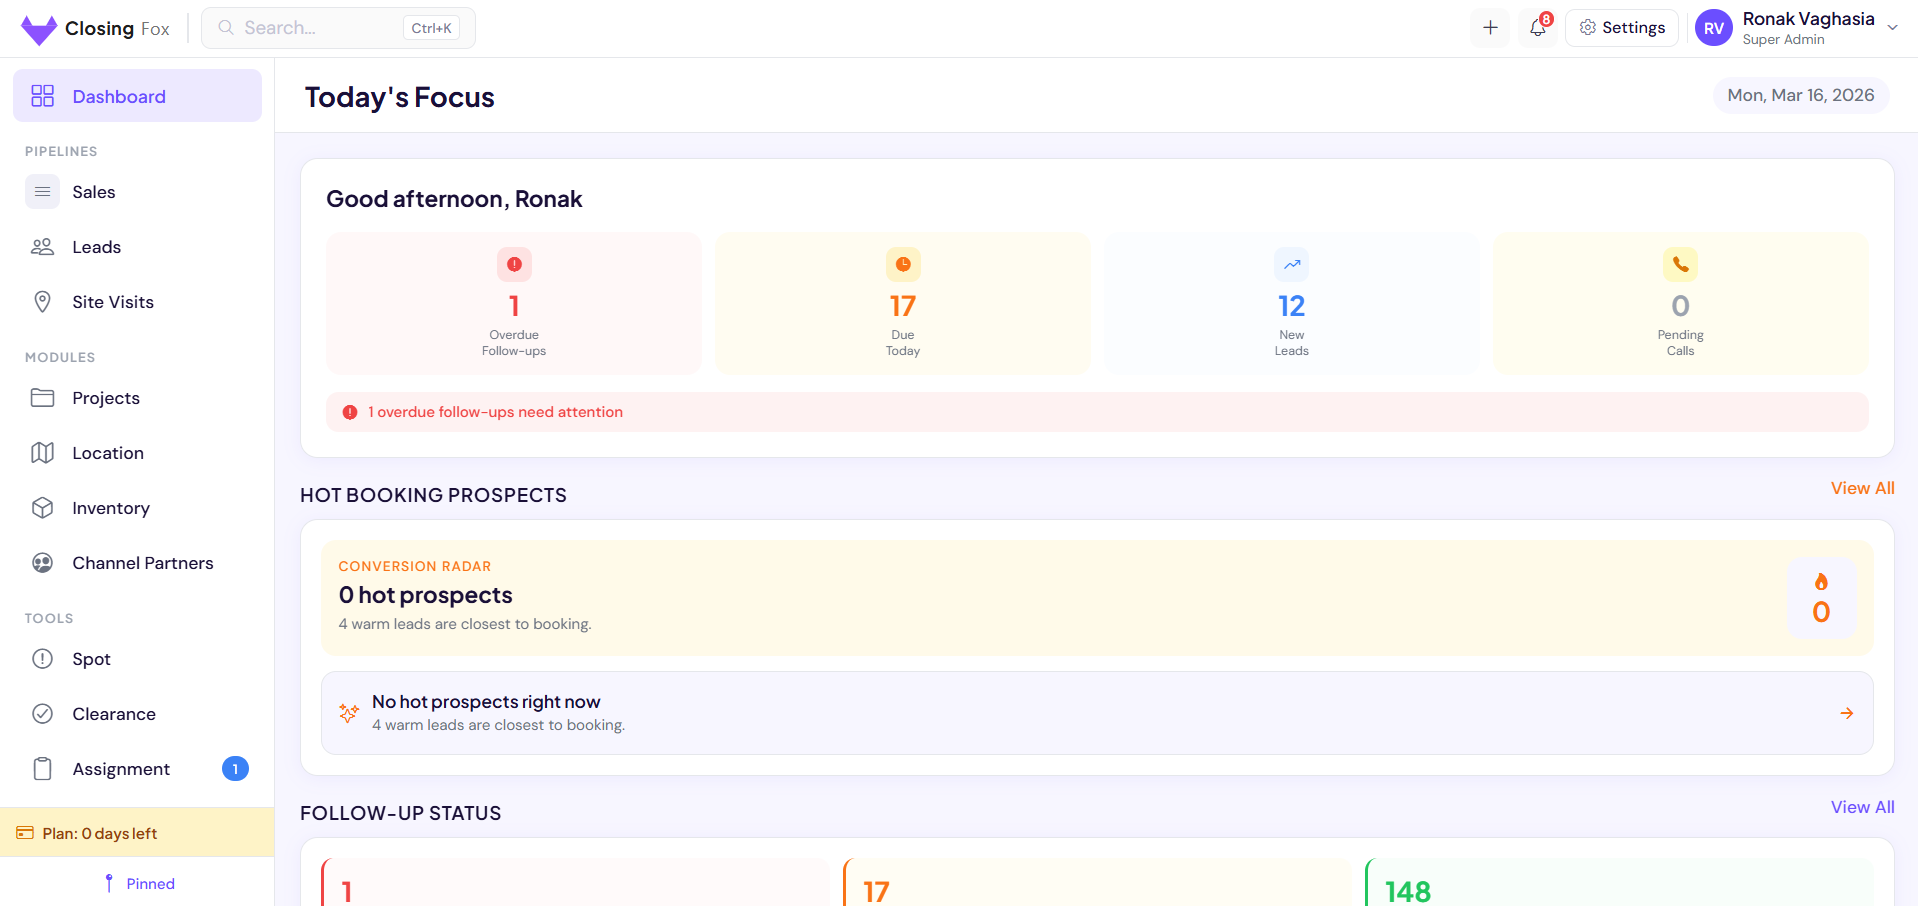Click the Site Visits pin icon
This screenshot has height=906, width=1918.
point(42,301)
